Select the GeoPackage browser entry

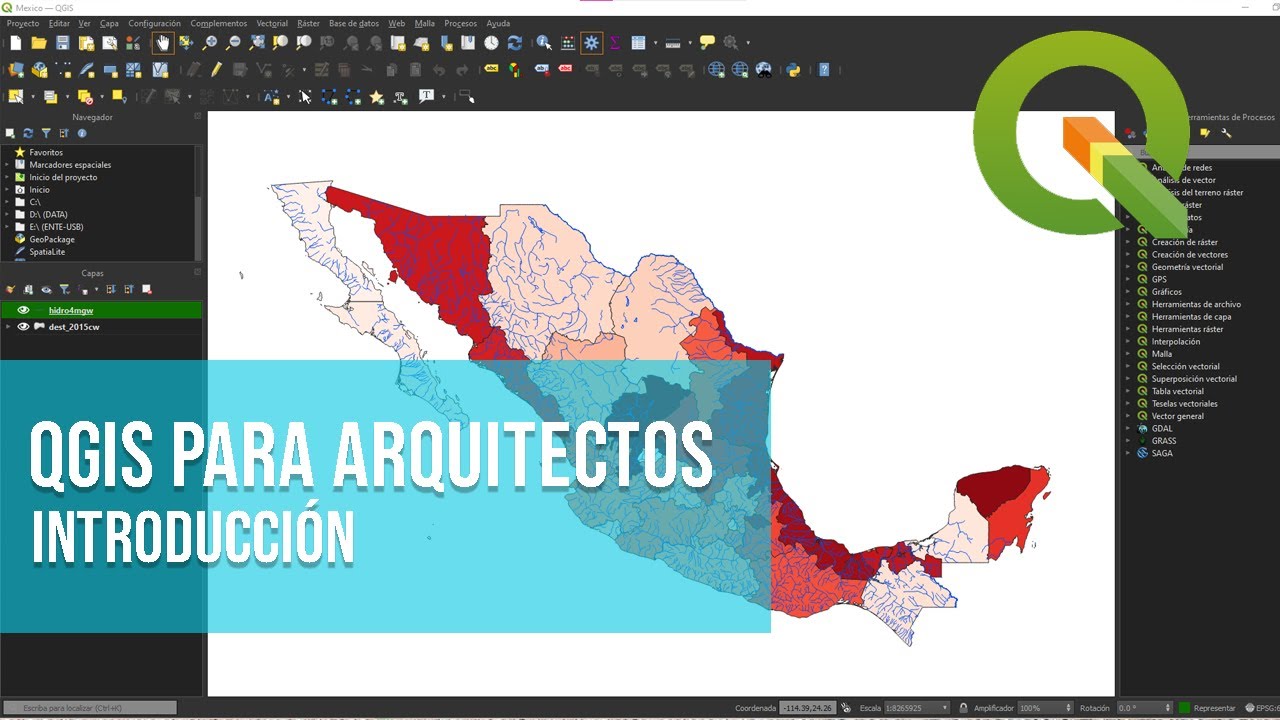click(51, 239)
